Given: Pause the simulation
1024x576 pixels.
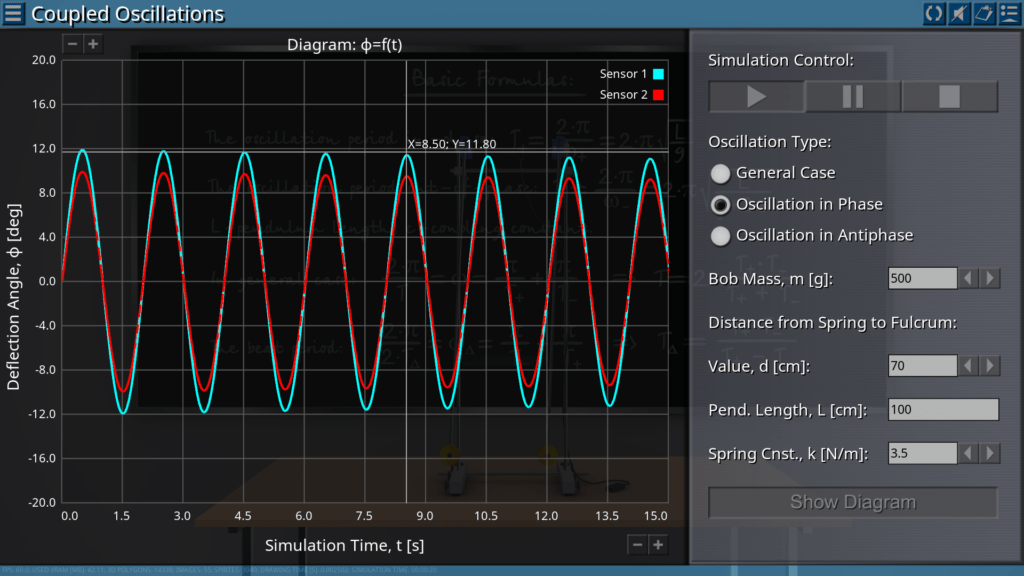Looking at the screenshot, I should [x=853, y=97].
